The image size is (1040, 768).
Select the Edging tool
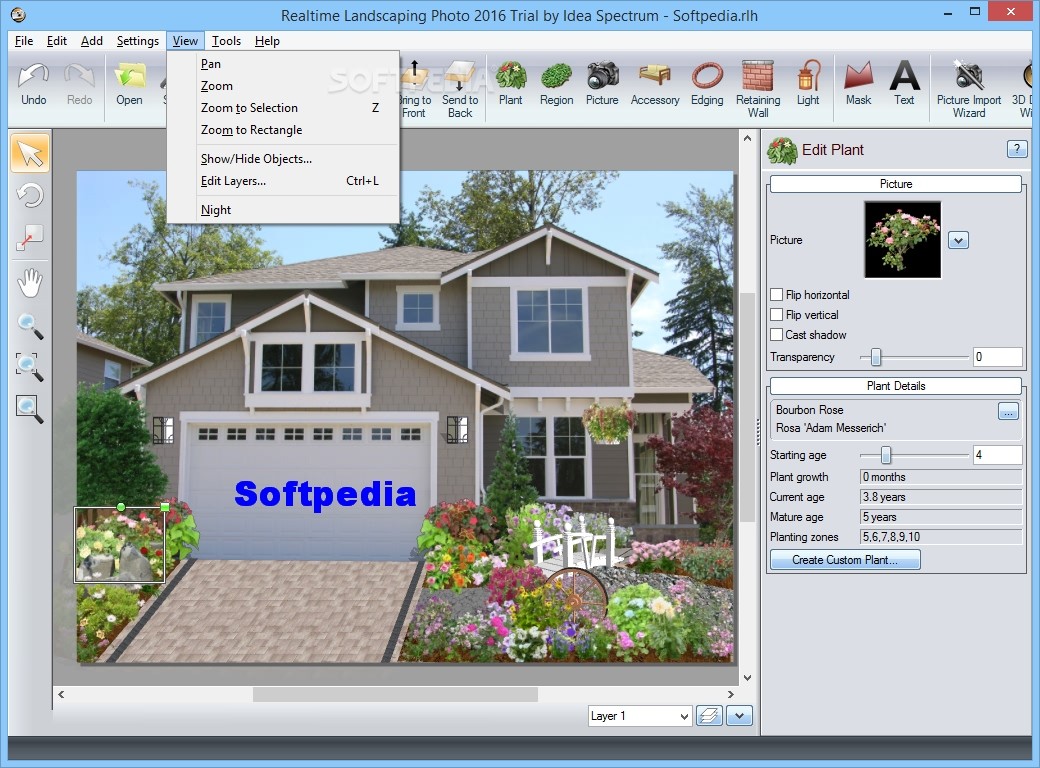[707, 85]
